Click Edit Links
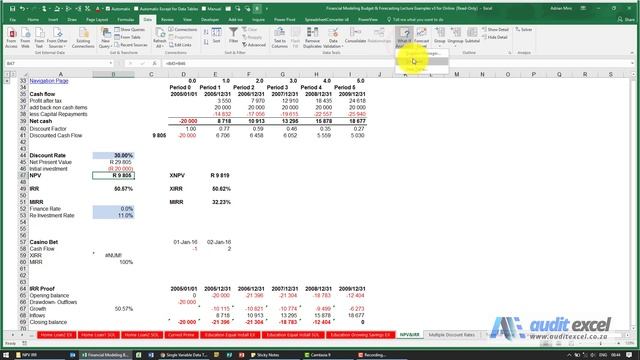The image size is (640, 360). [x=180, y=45]
